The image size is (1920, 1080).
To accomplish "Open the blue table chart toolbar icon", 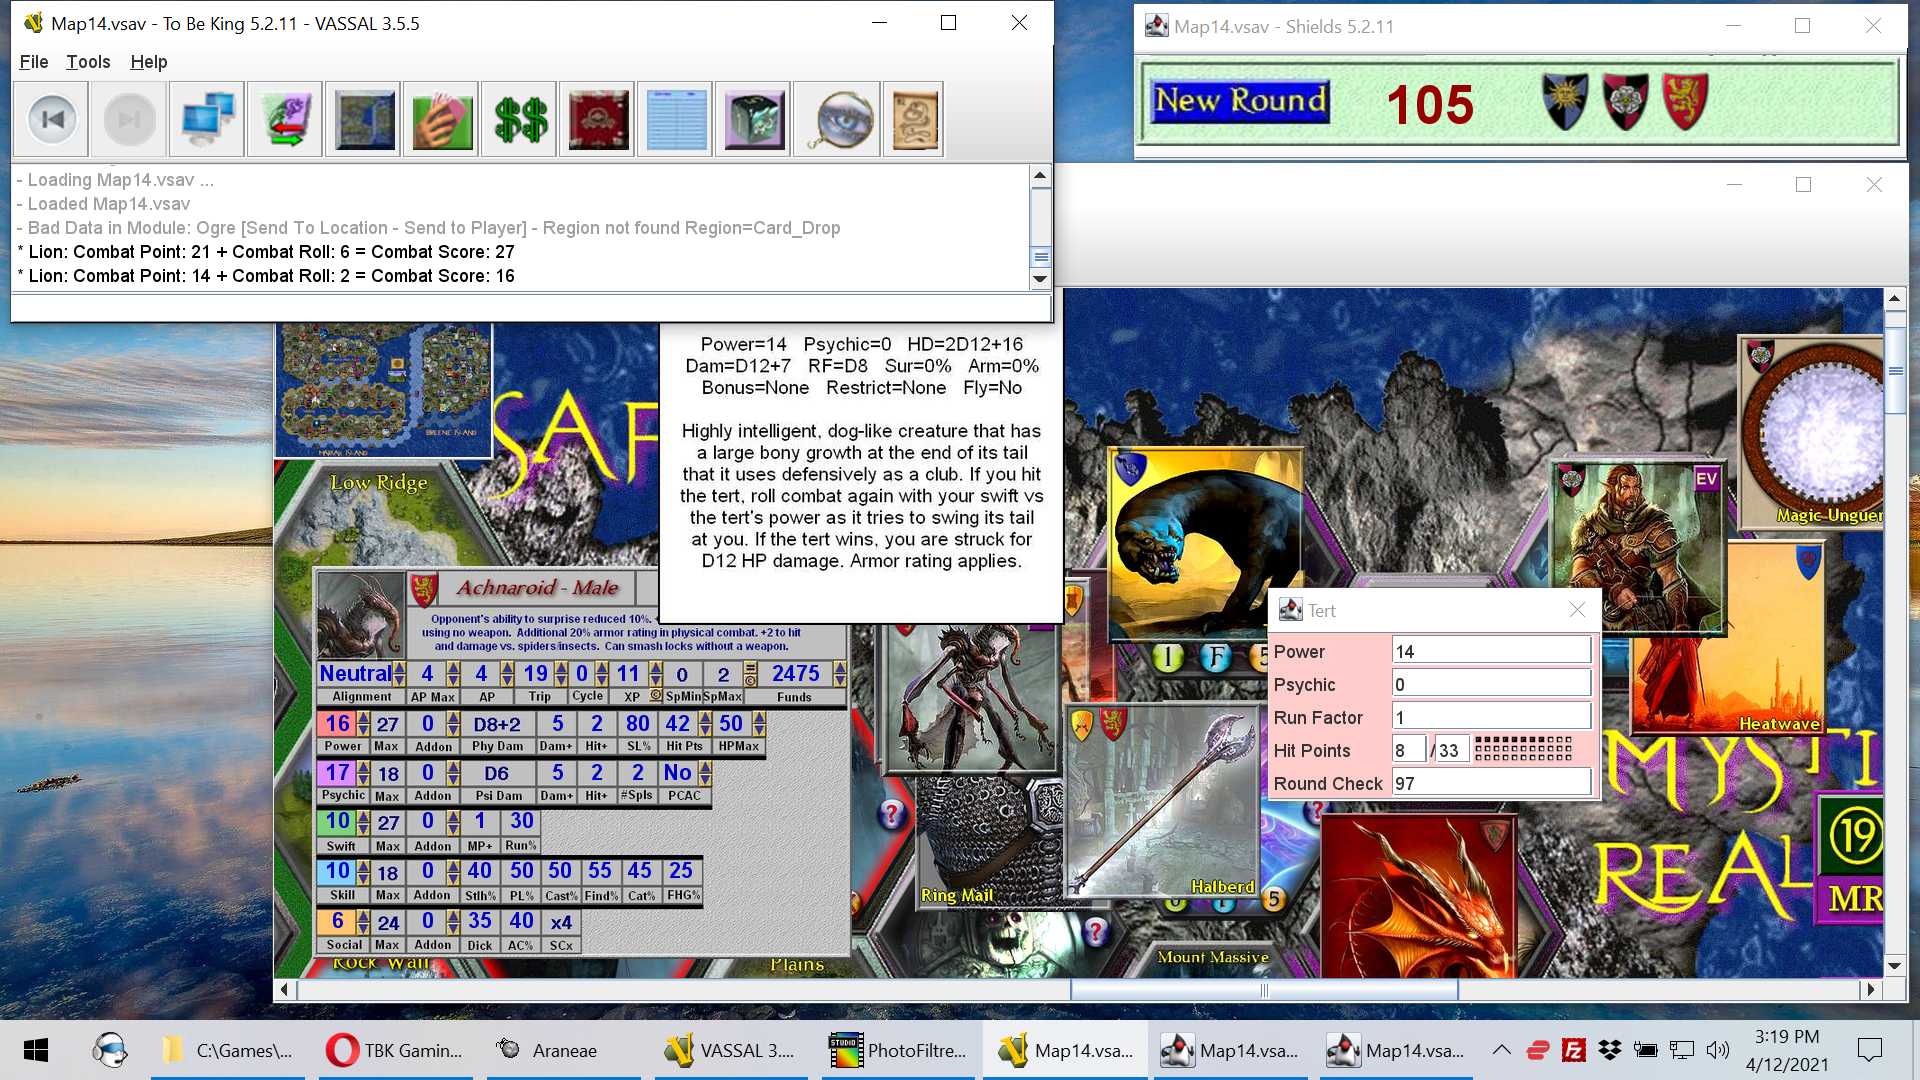I will click(x=676, y=119).
